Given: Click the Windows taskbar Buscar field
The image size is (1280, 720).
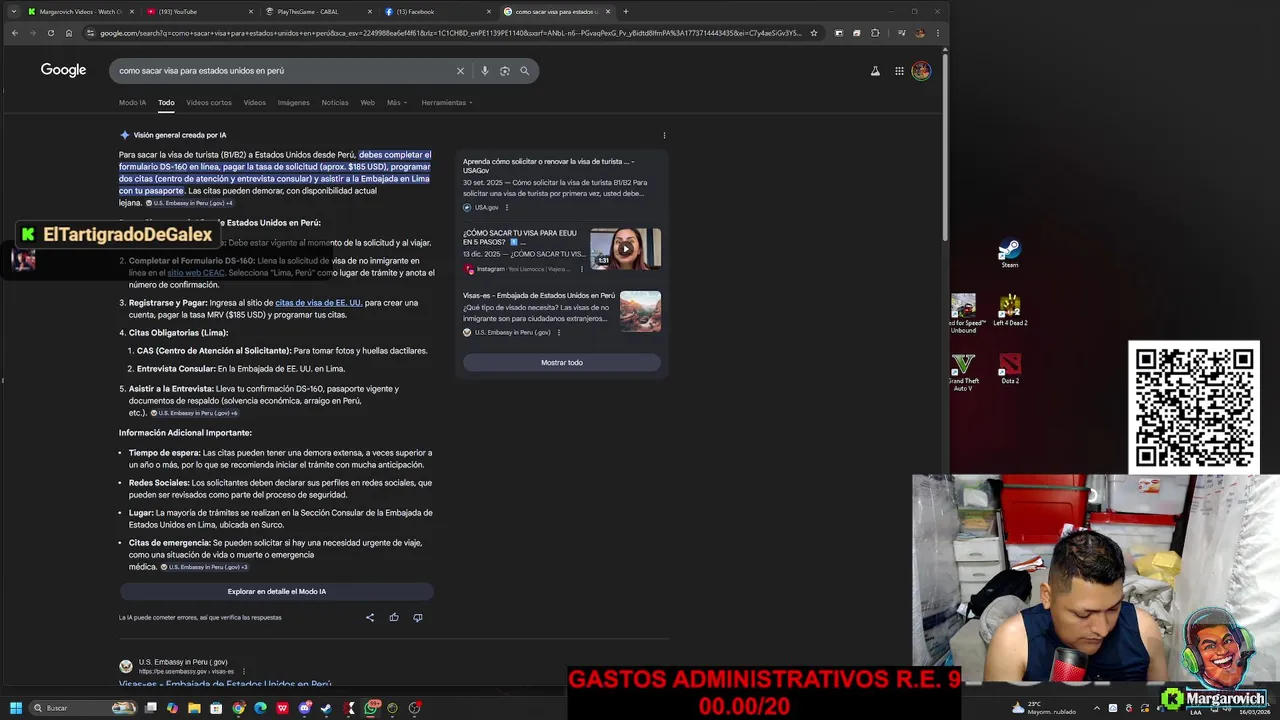Looking at the screenshot, I should (x=82, y=708).
